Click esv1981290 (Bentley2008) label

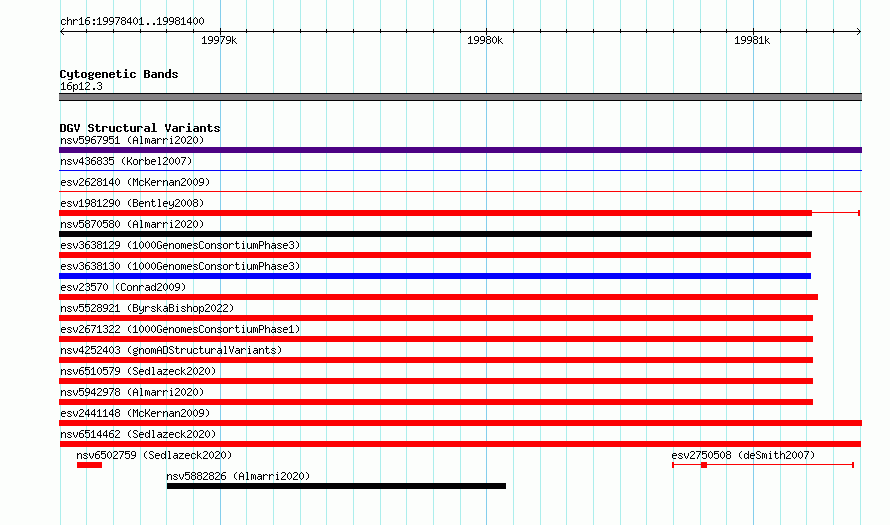(x=132, y=203)
